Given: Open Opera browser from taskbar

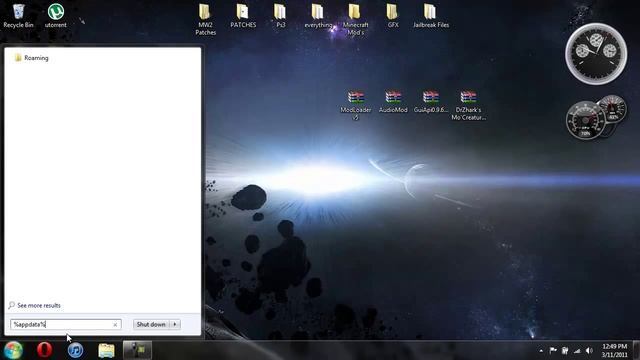Looking at the screenshot, I should (44, 350).
